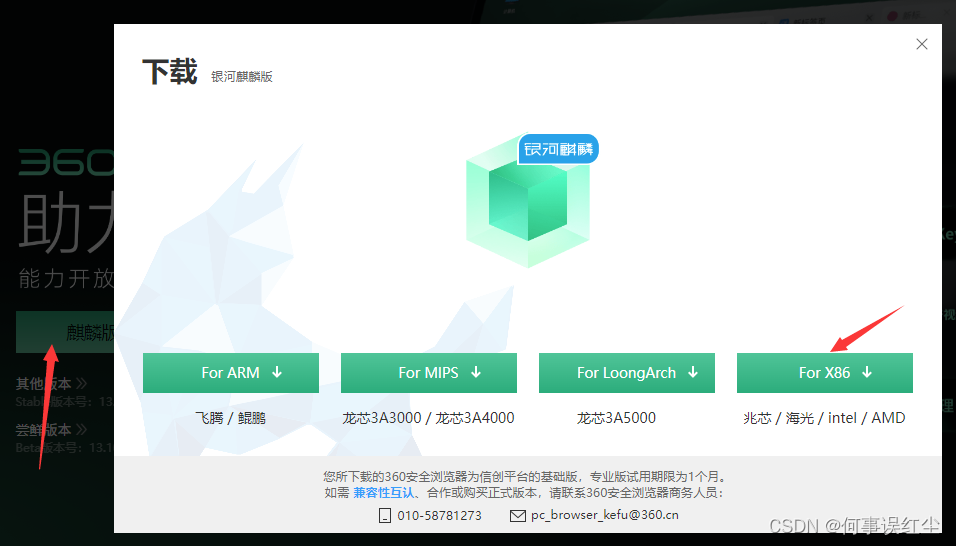Select the email pc_browser_kefu@360.cn

pyautogui.click(x=605, y=515)
